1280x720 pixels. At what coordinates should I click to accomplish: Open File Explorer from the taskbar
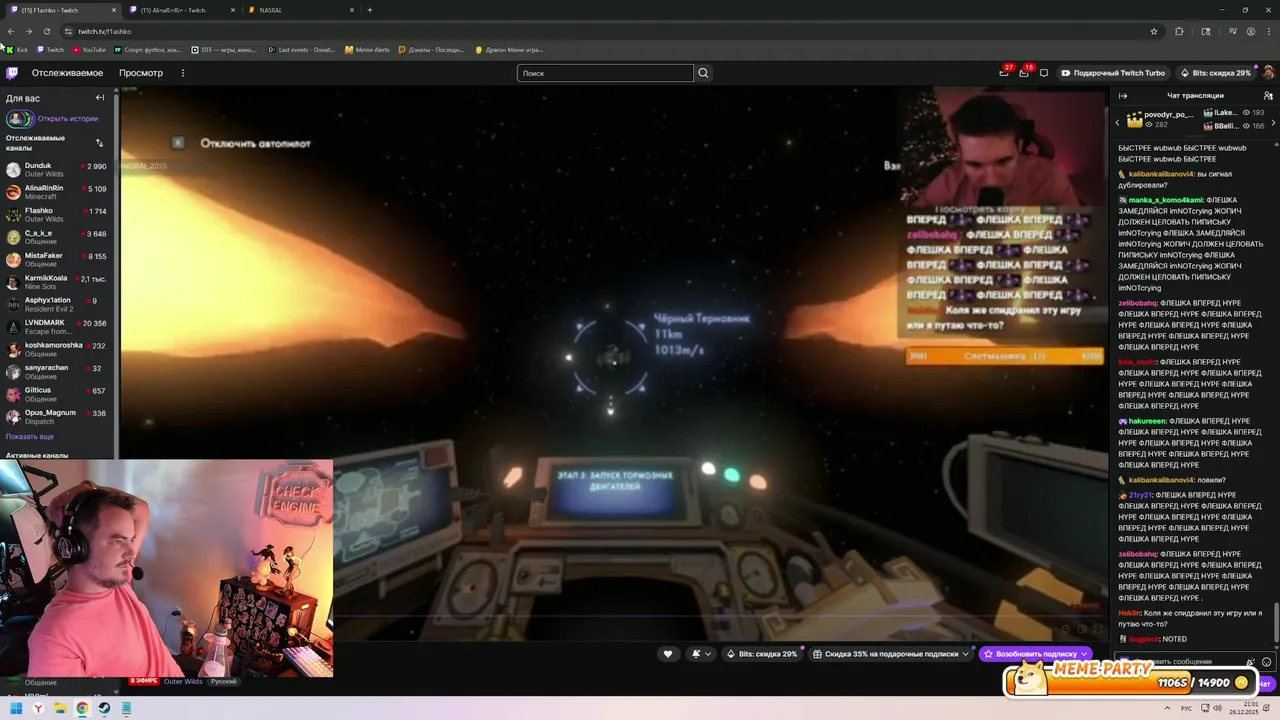pos(60,708)
